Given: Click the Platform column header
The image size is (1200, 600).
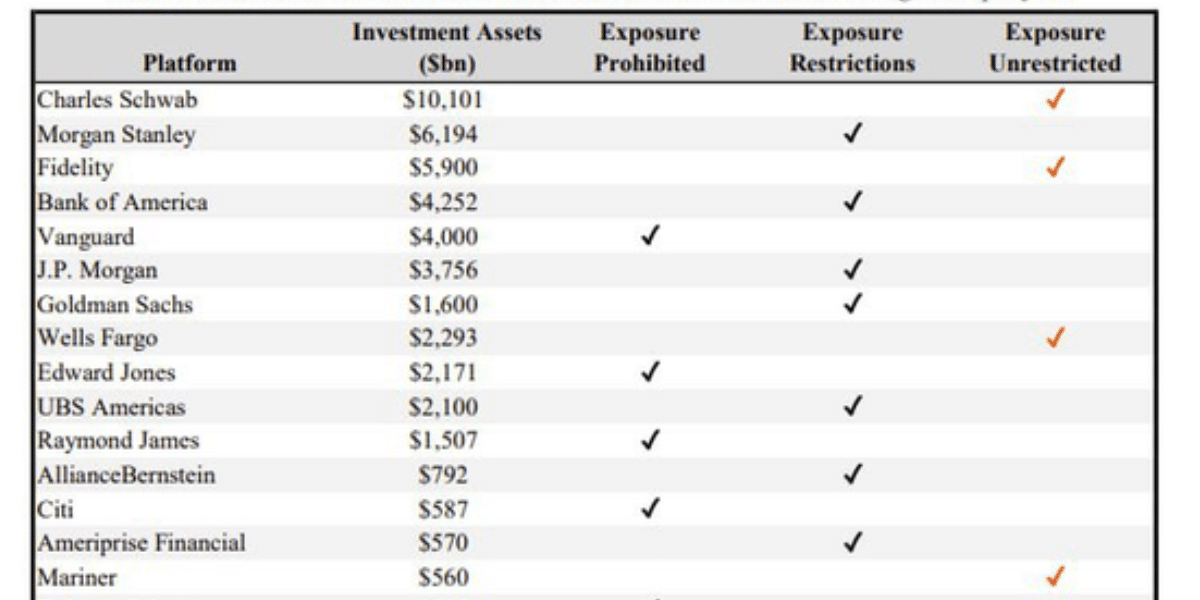Looking at the screenshot, I should click(189, 63).
